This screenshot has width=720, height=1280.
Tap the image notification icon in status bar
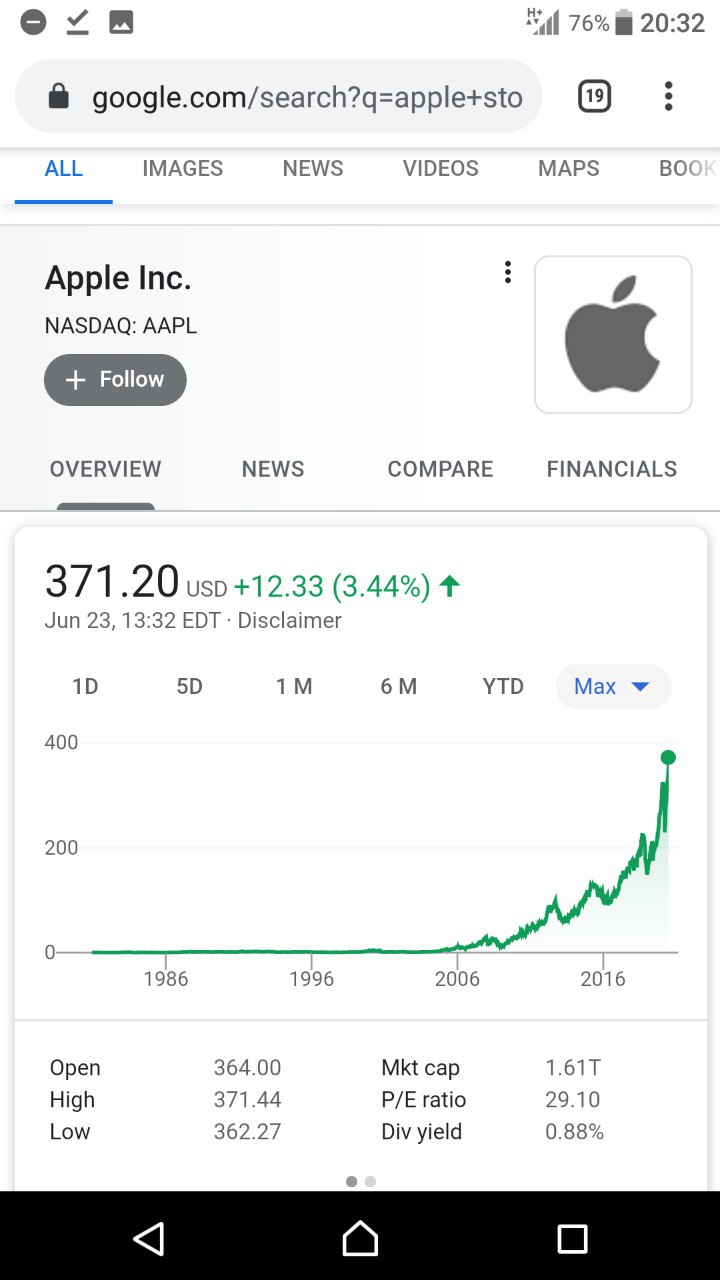121,22
